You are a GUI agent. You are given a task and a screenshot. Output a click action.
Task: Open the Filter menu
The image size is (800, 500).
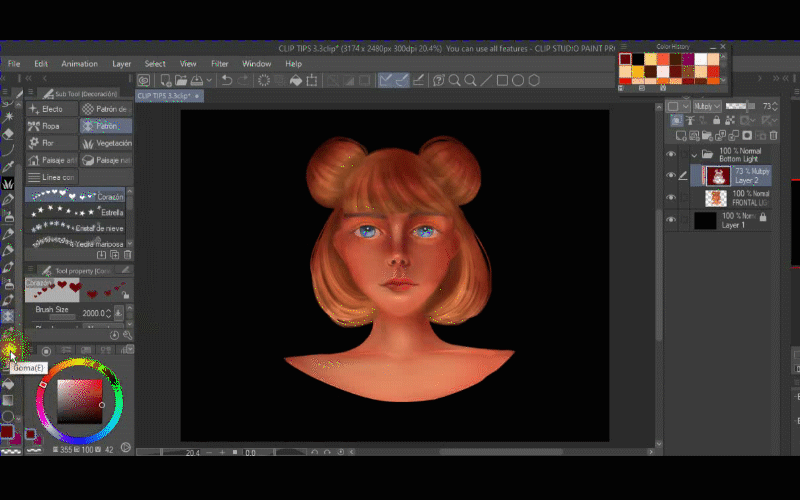219,63
